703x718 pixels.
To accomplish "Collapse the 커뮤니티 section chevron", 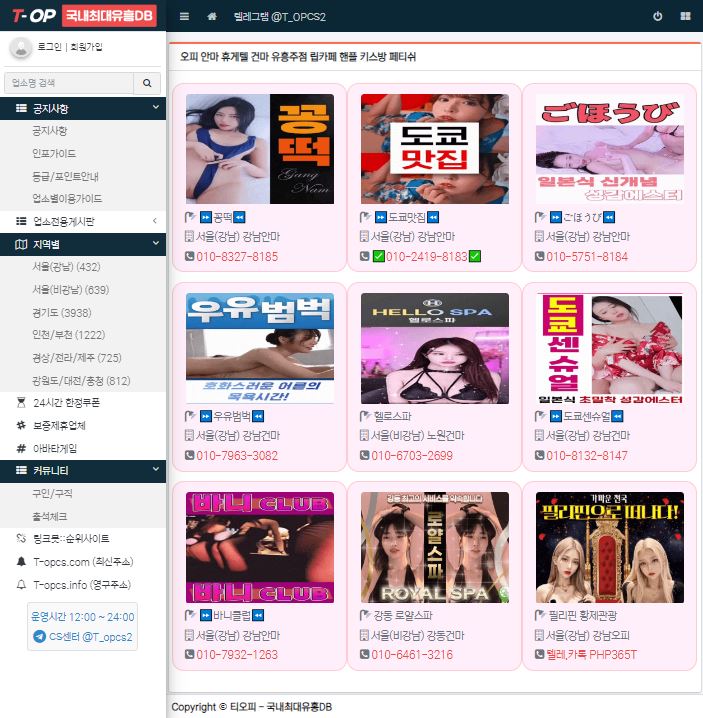I will tap(156, 469).
